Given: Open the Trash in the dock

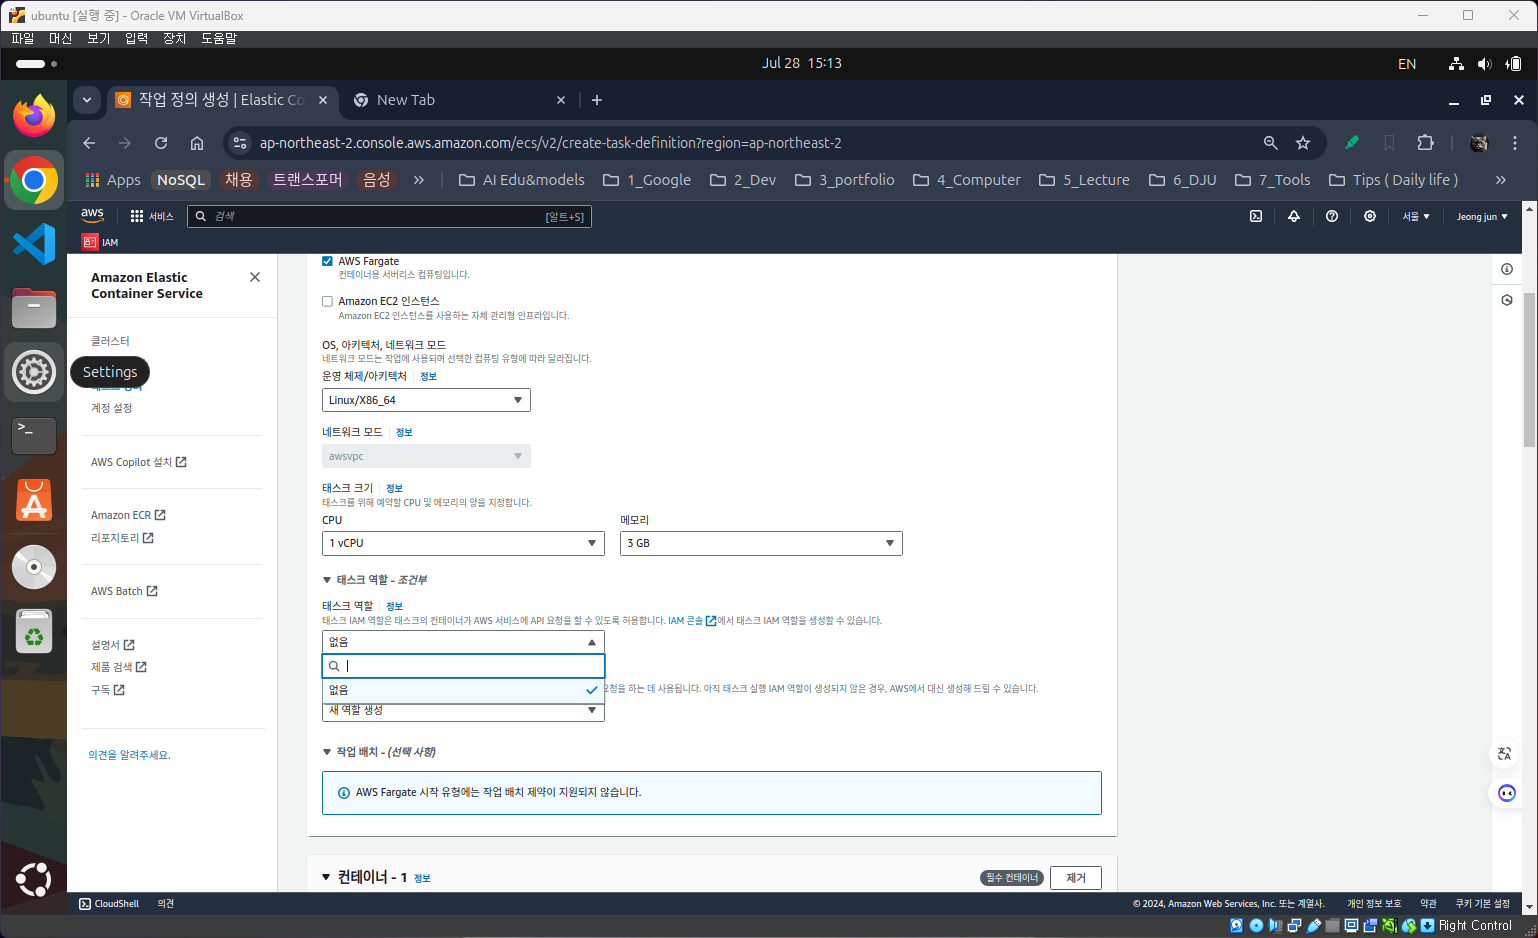Looking at the screenshot, I should [x=34, y=632].
